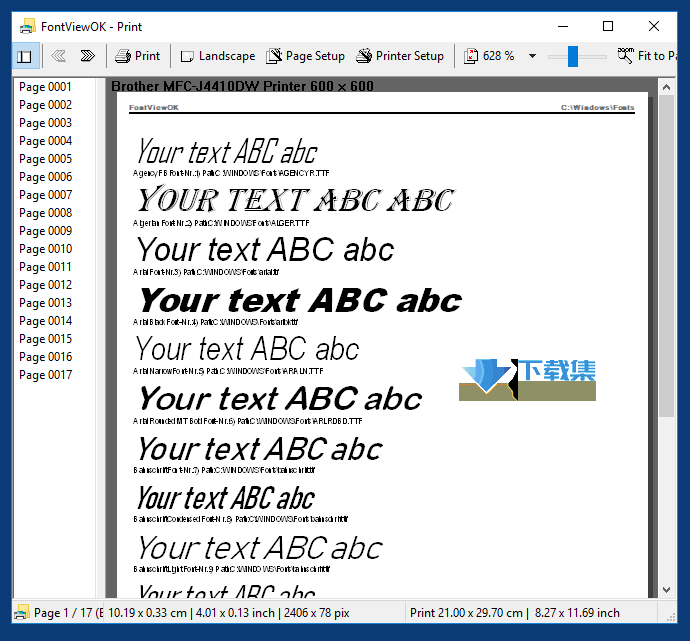The image size is (690, 641).
Task: Select Page 0011 in list
Action: click(45, 267)
